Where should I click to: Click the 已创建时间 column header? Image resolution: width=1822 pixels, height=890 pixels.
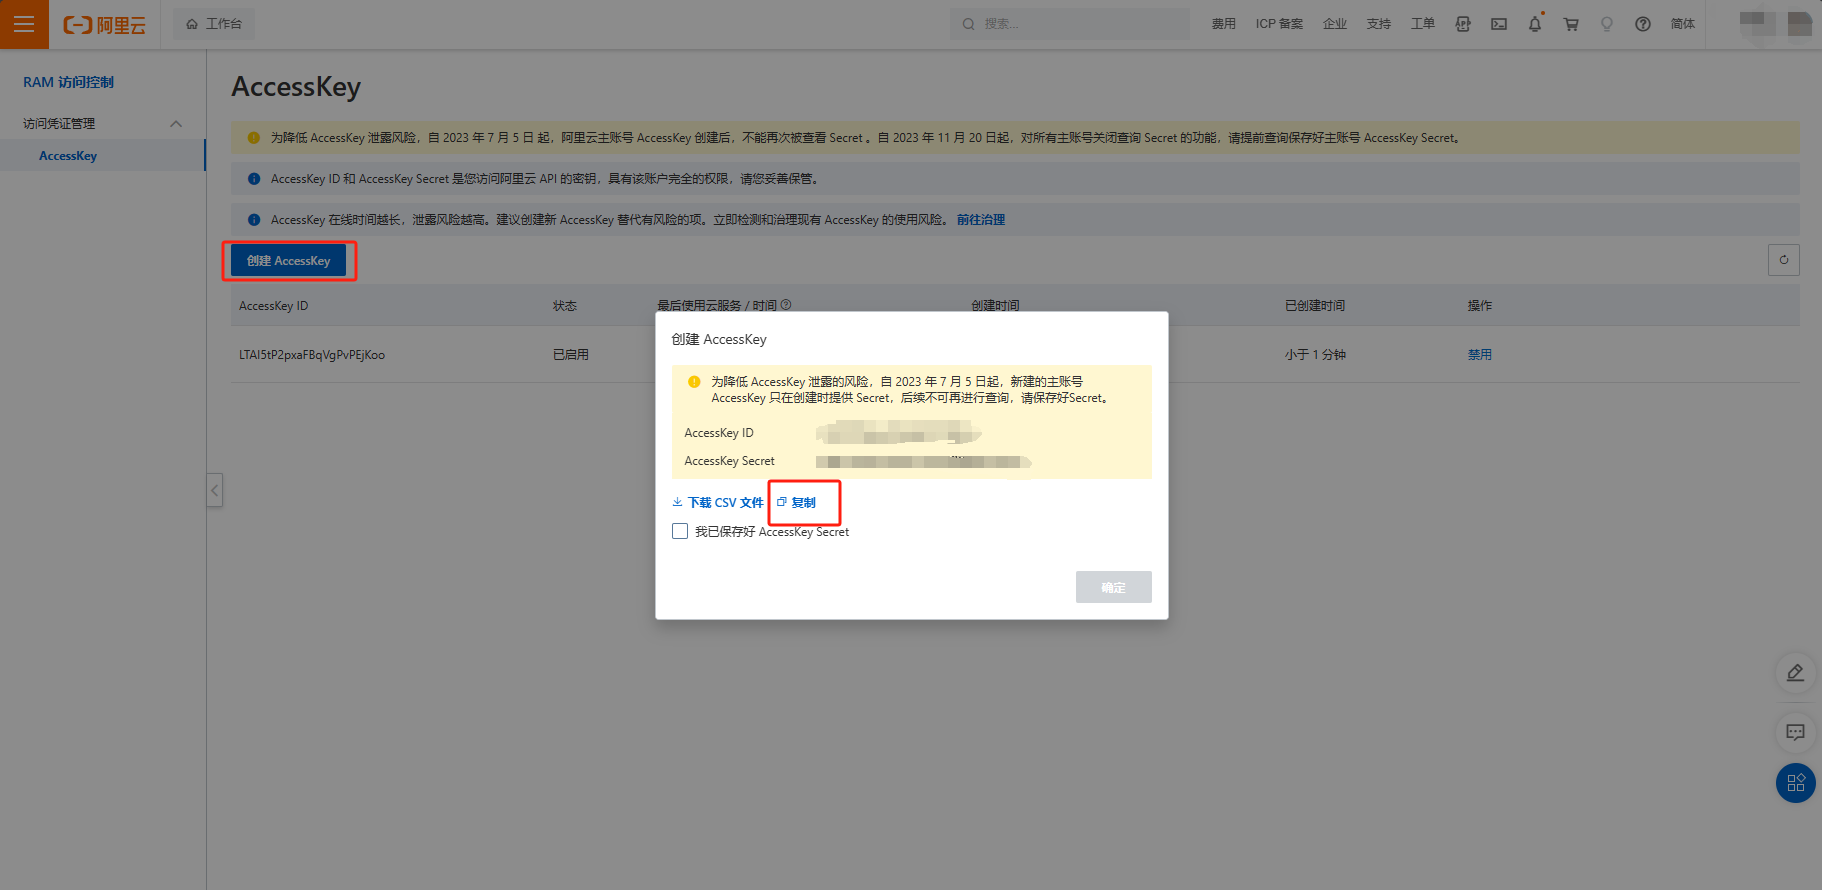1315,306
